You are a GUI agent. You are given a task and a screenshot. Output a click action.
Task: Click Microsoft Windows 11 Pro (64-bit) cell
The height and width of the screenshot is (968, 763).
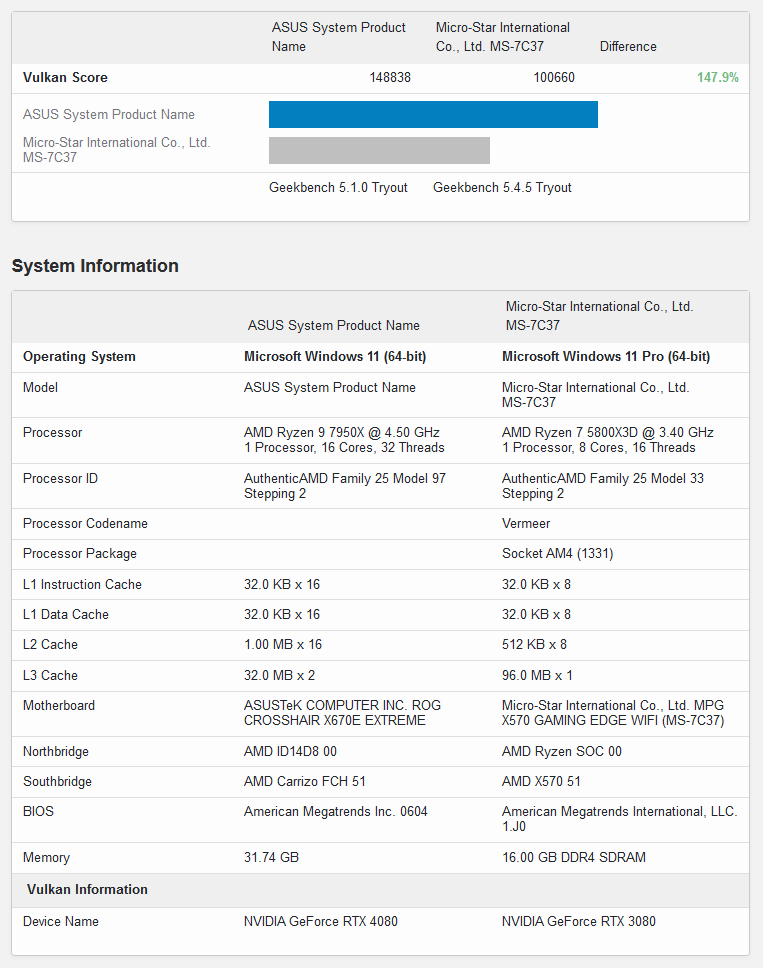point(606,357)
